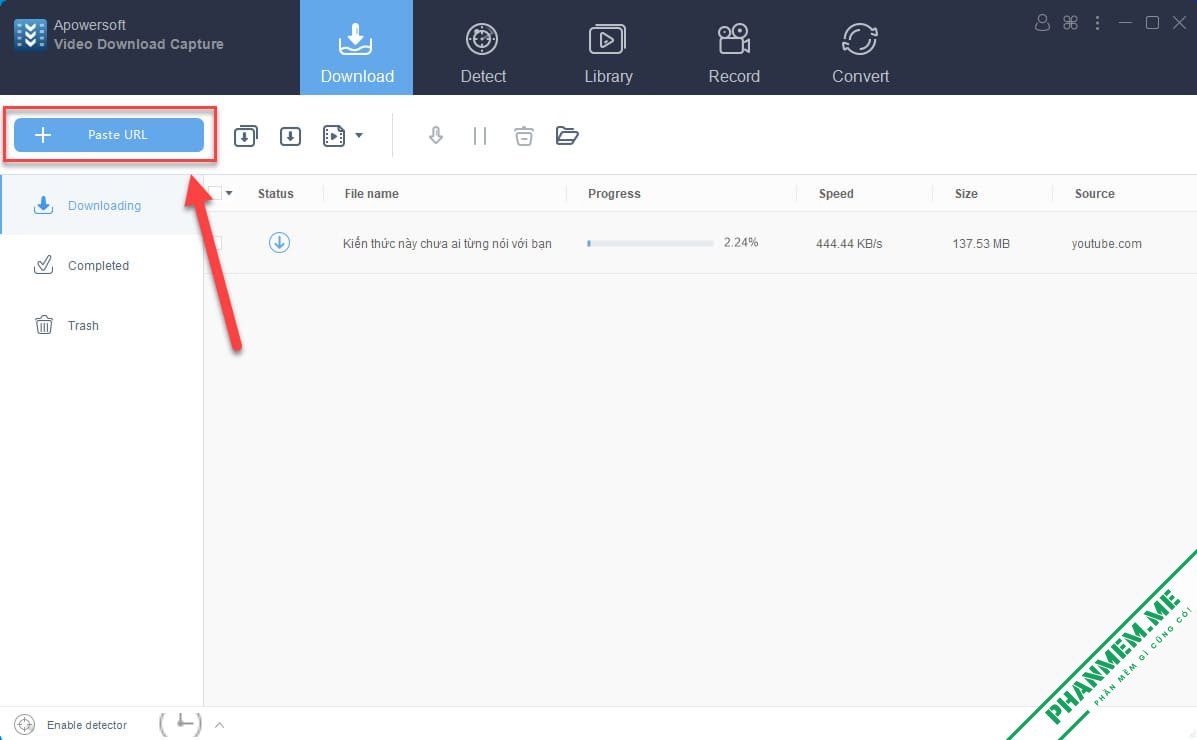Maximize the application window

[1152, 23]
